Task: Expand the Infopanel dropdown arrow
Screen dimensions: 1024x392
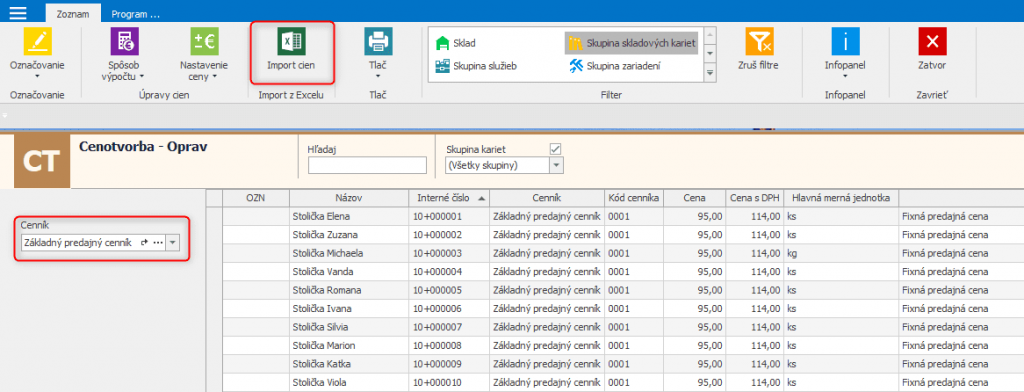Action: (845, 77)
